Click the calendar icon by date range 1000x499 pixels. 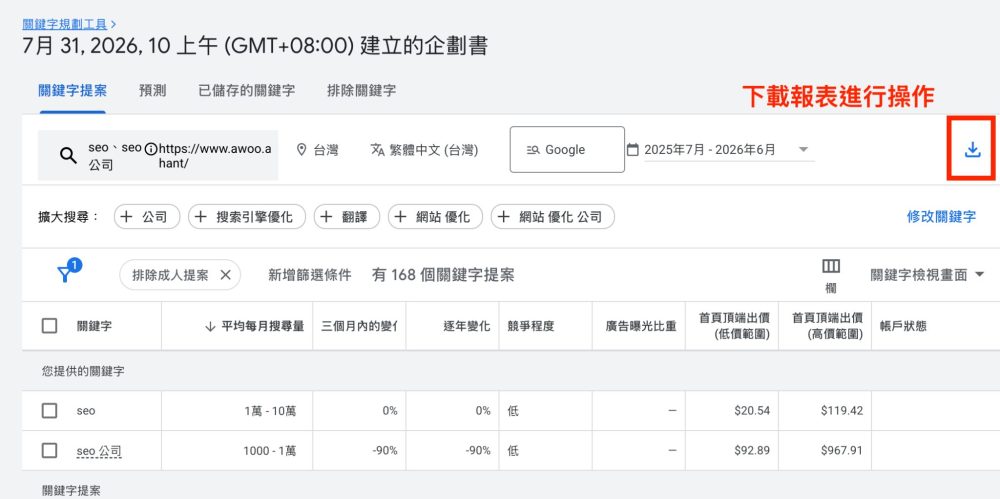tap(633, 150)
